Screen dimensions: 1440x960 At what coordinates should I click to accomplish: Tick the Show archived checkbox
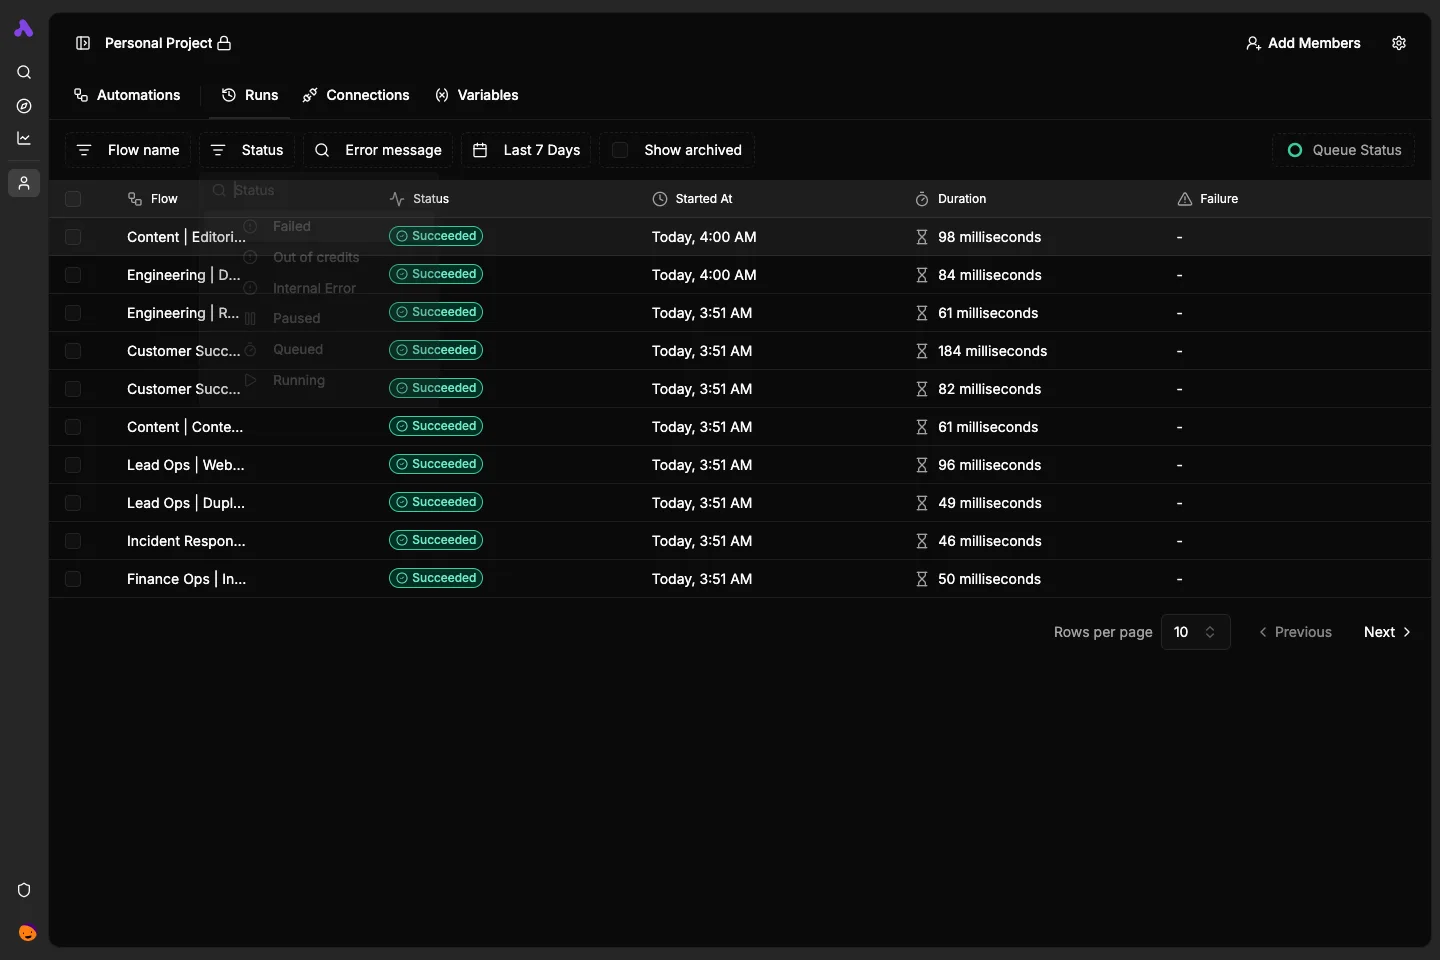(x=620, y=150)
